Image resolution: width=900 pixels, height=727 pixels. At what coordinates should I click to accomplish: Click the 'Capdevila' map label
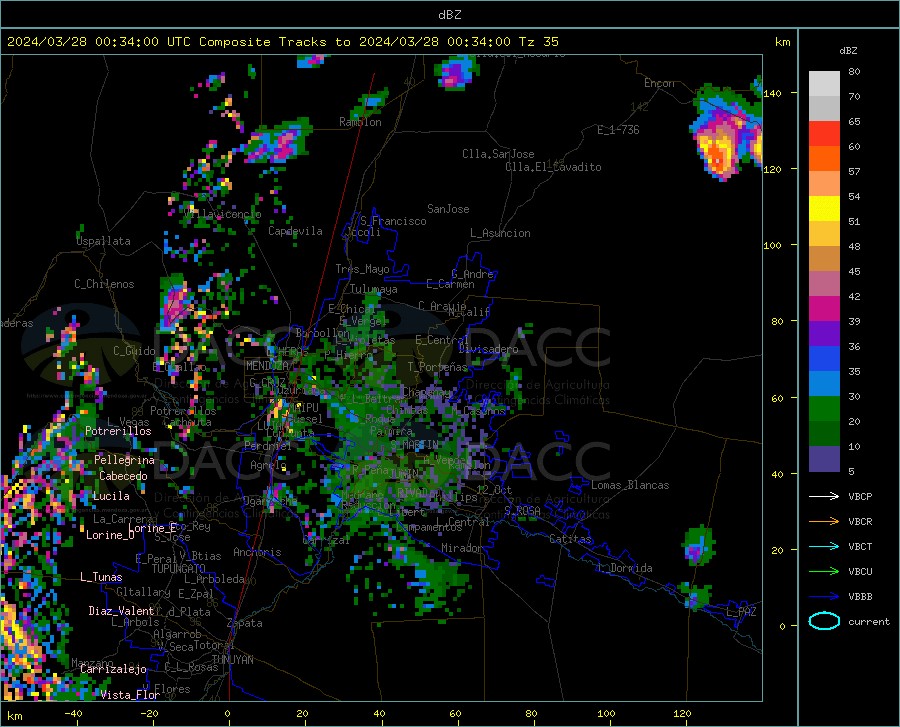pos(296,231)
